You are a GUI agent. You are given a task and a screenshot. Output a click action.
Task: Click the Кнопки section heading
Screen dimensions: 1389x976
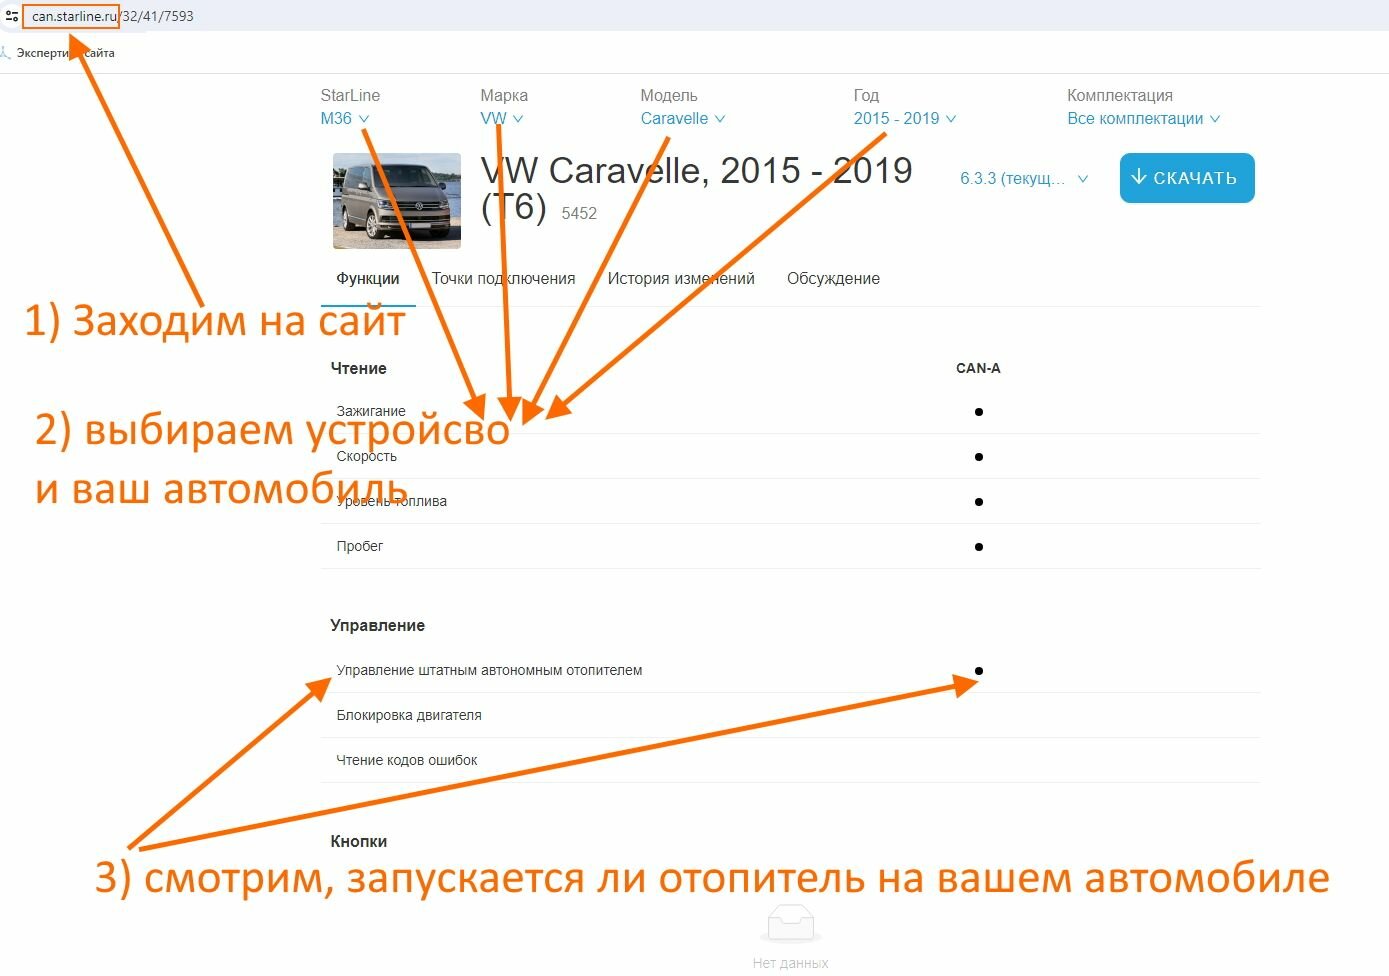click(358, 841)
